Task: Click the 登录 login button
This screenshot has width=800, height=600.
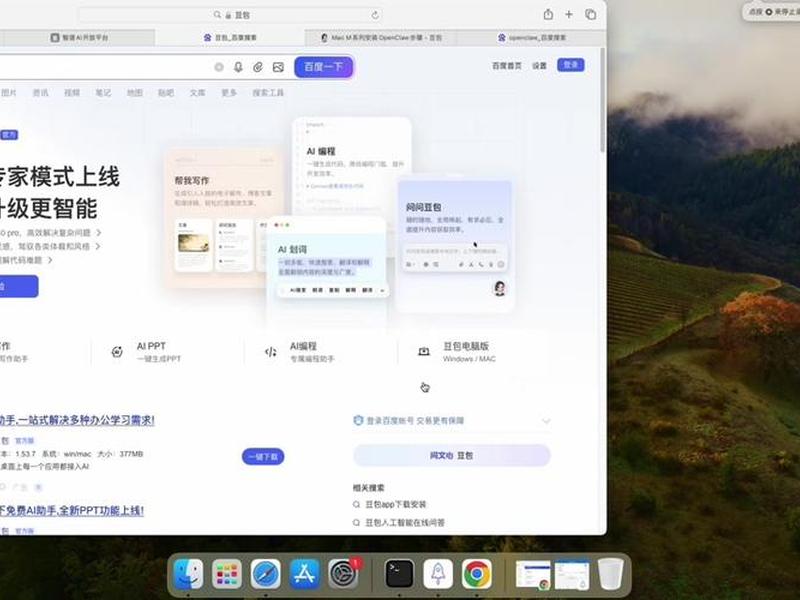Action: tap(570, 65)
